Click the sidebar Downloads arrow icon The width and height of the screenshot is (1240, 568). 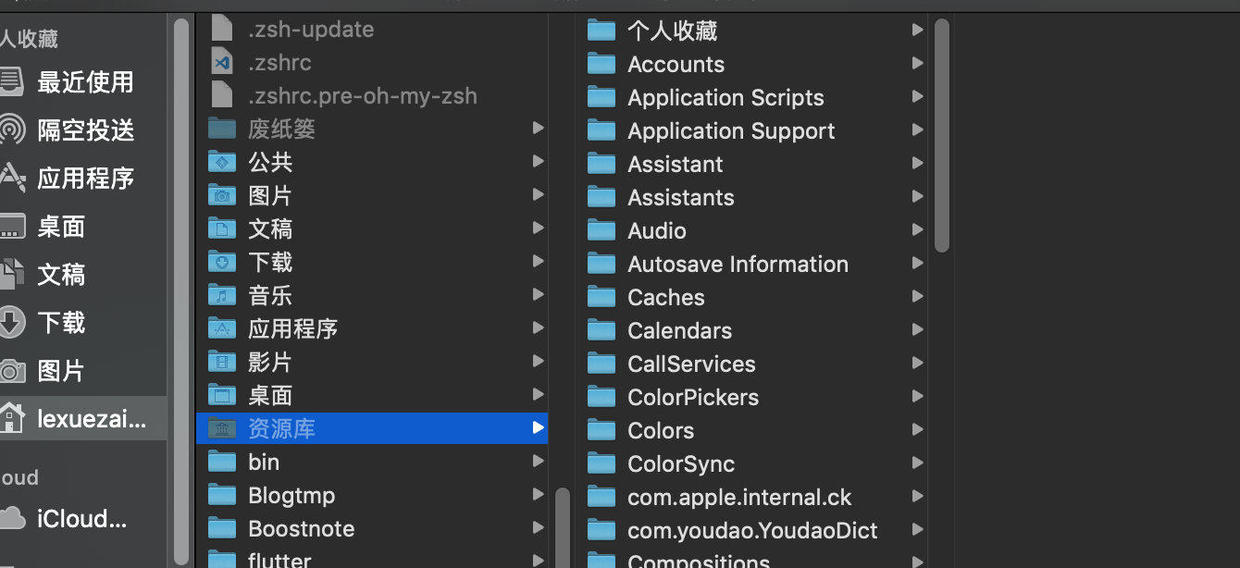tap(11, 322)
